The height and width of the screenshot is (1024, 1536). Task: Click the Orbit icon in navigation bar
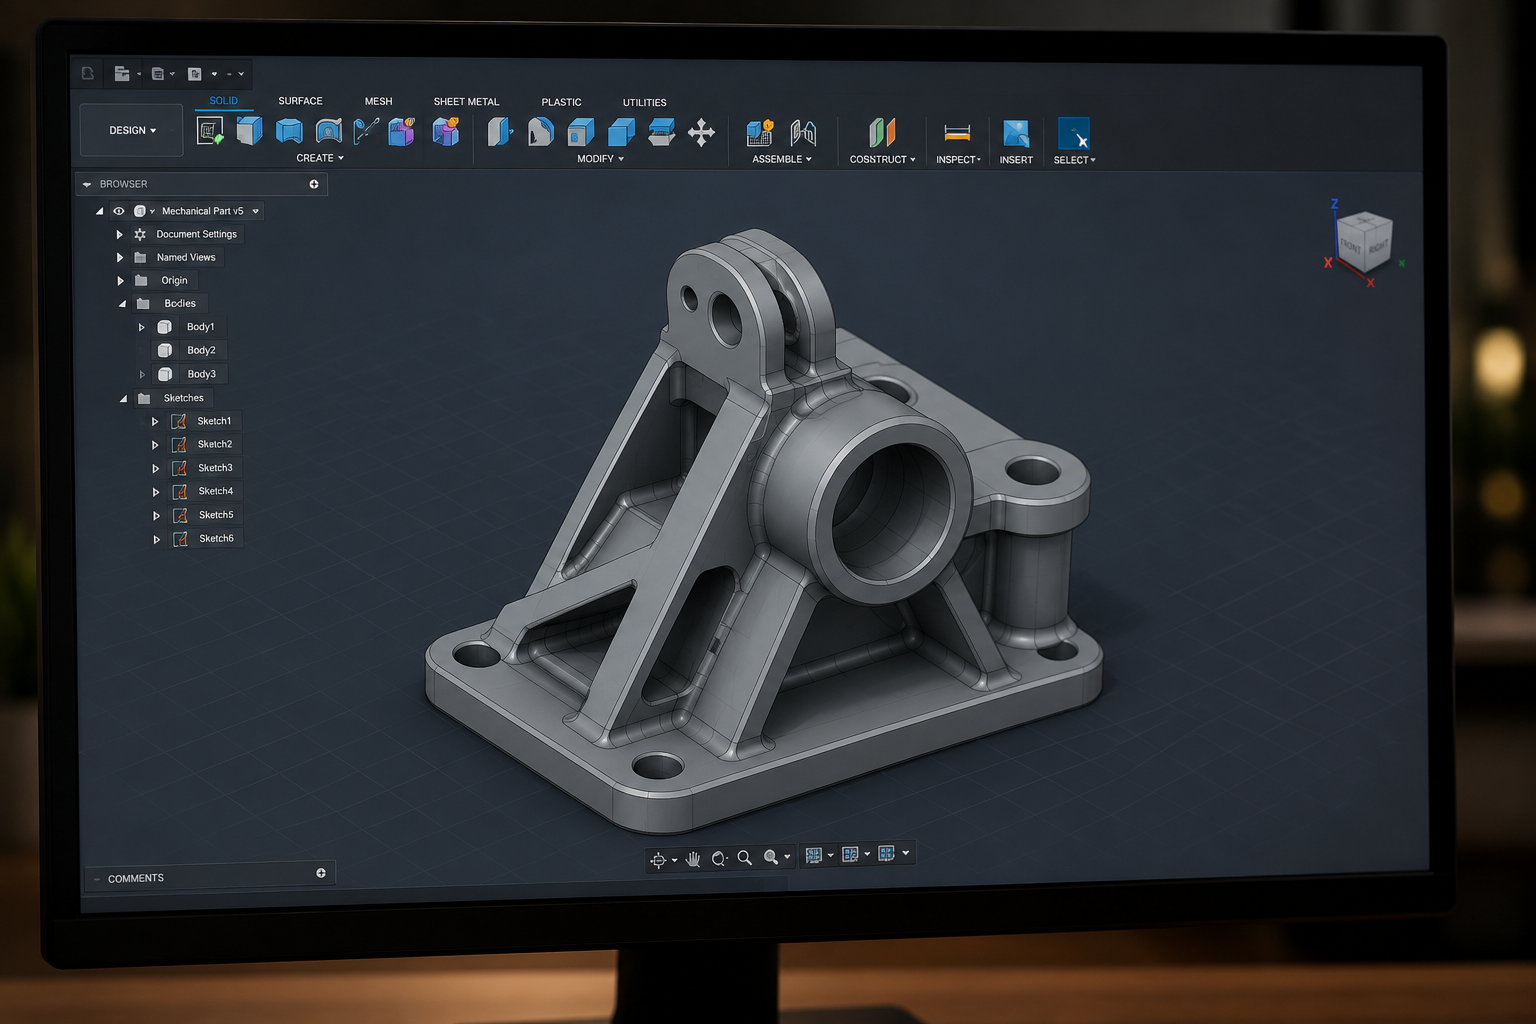658,859
